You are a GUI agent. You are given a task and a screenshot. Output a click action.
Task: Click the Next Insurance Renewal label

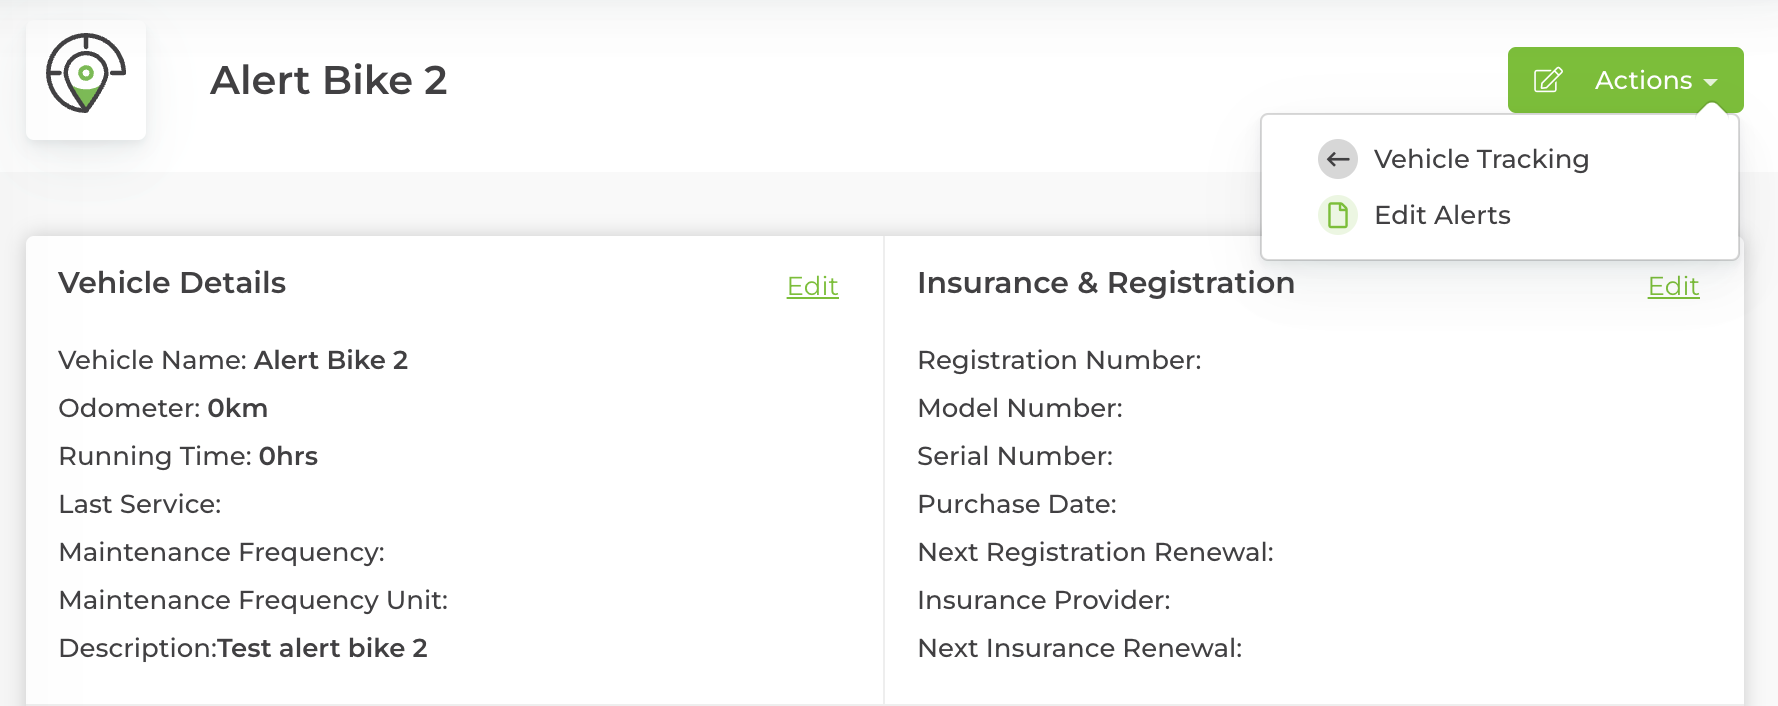click(1079, 648)
